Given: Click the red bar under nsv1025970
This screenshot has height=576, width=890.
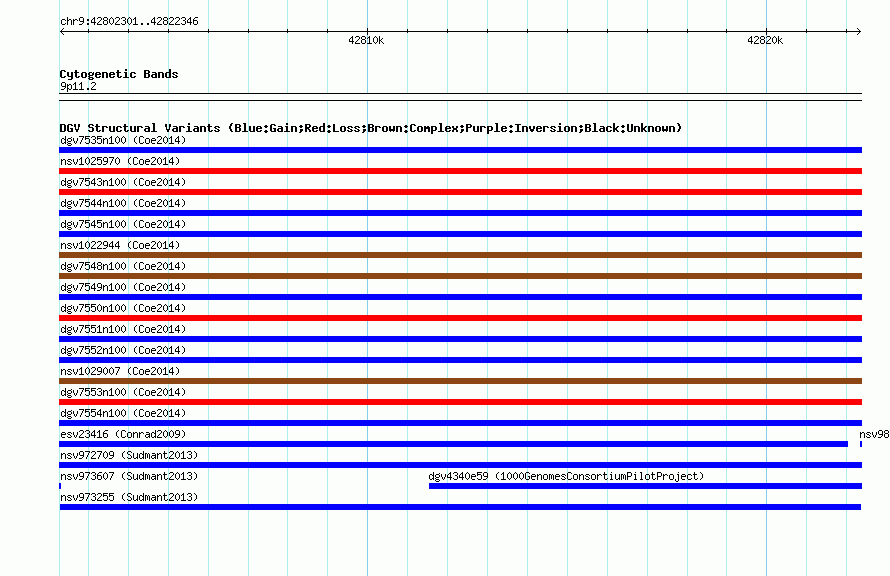Looking at the screenshot, I should tap(460, 171).
